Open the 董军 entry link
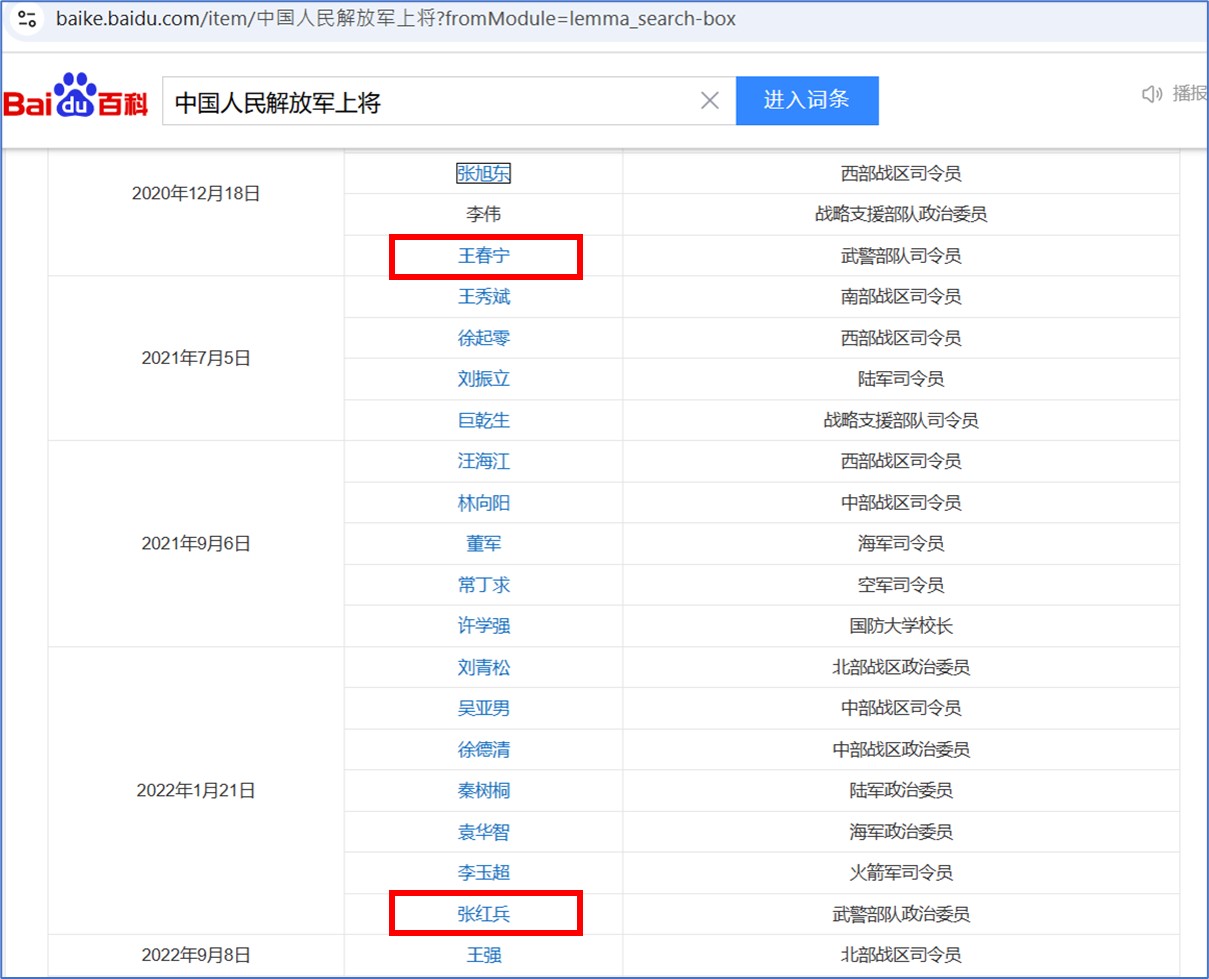This screenshot has height=979, width=1209. pos(484,544)
